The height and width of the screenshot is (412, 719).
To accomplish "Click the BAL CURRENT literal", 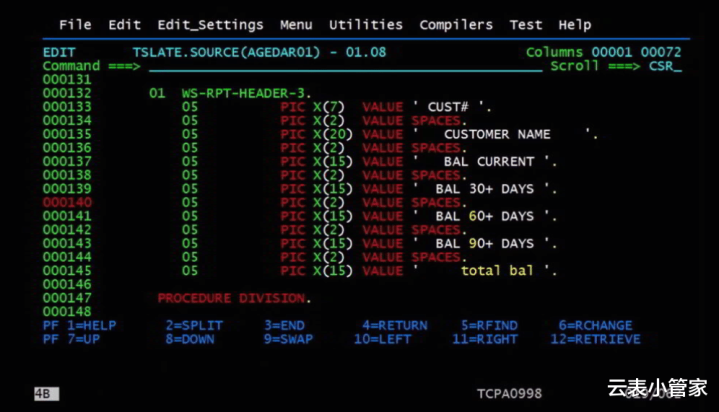I will tap(489, 161).
